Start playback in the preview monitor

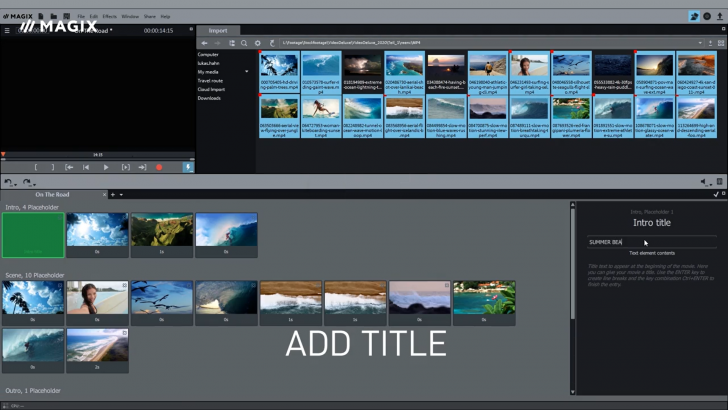point(106,167)
